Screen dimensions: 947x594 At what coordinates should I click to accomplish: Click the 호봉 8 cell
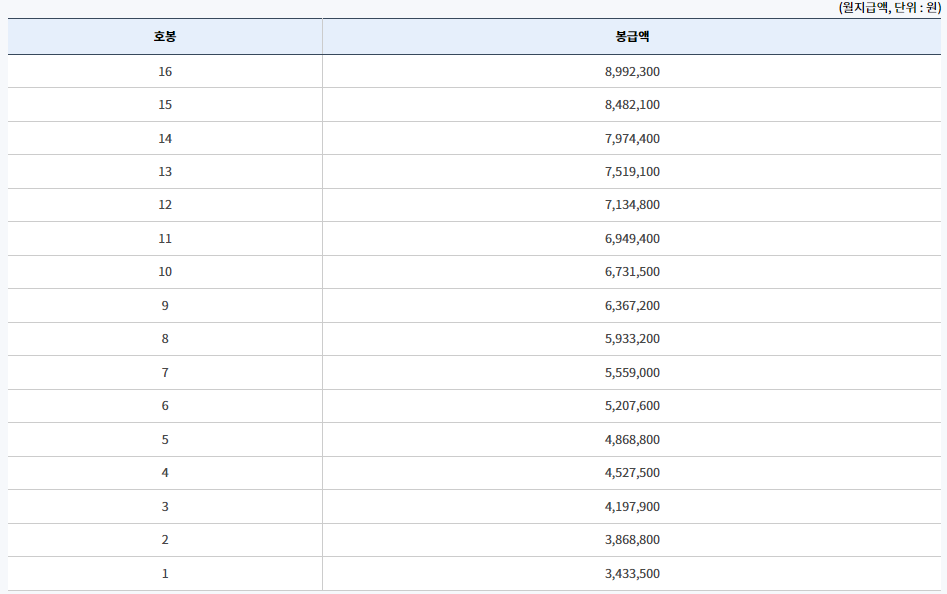(165, 339)
